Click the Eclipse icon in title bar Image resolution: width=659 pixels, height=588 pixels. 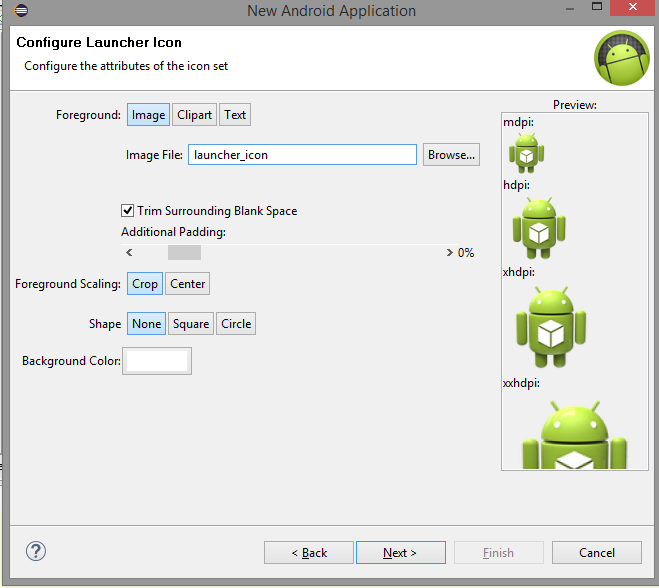pos(21,10)
